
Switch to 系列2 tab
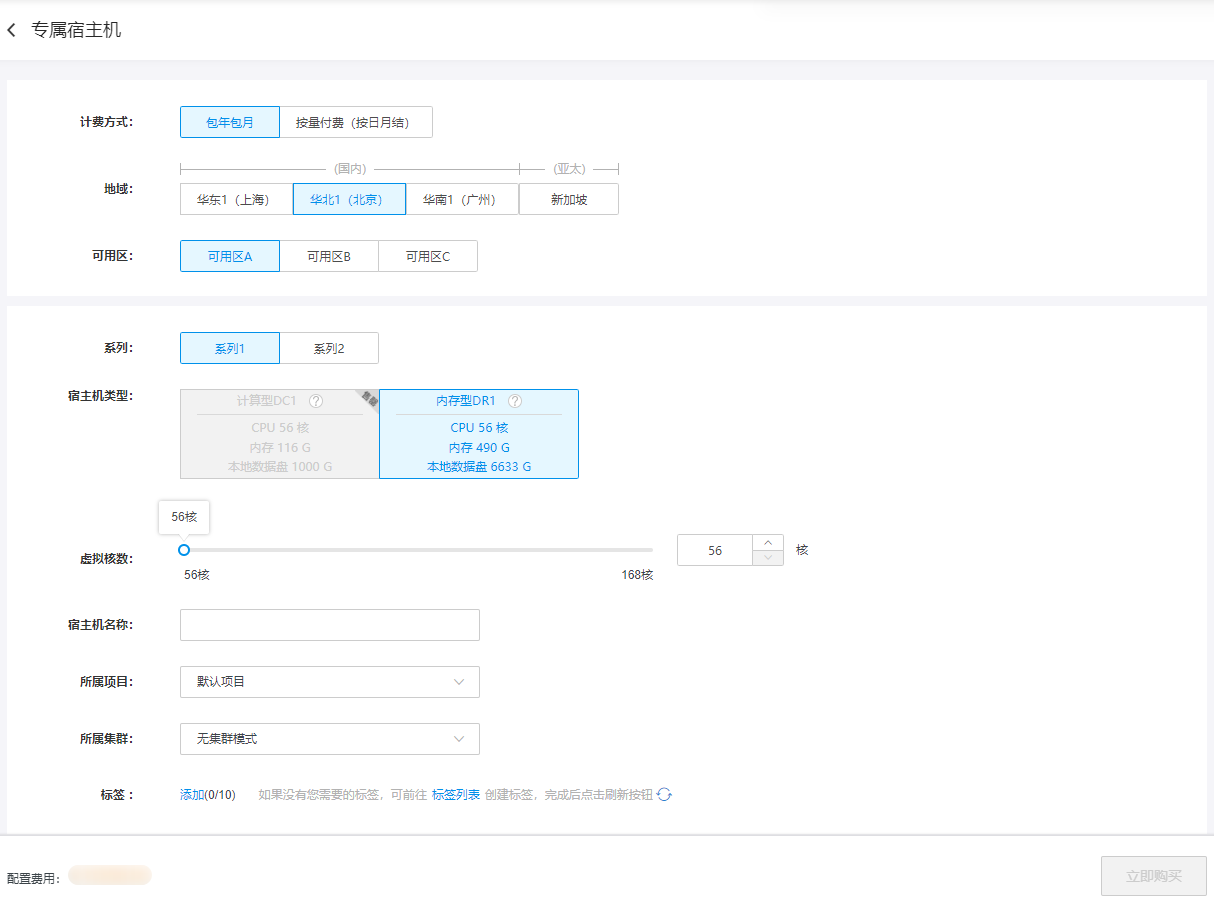tap(329, 349)
